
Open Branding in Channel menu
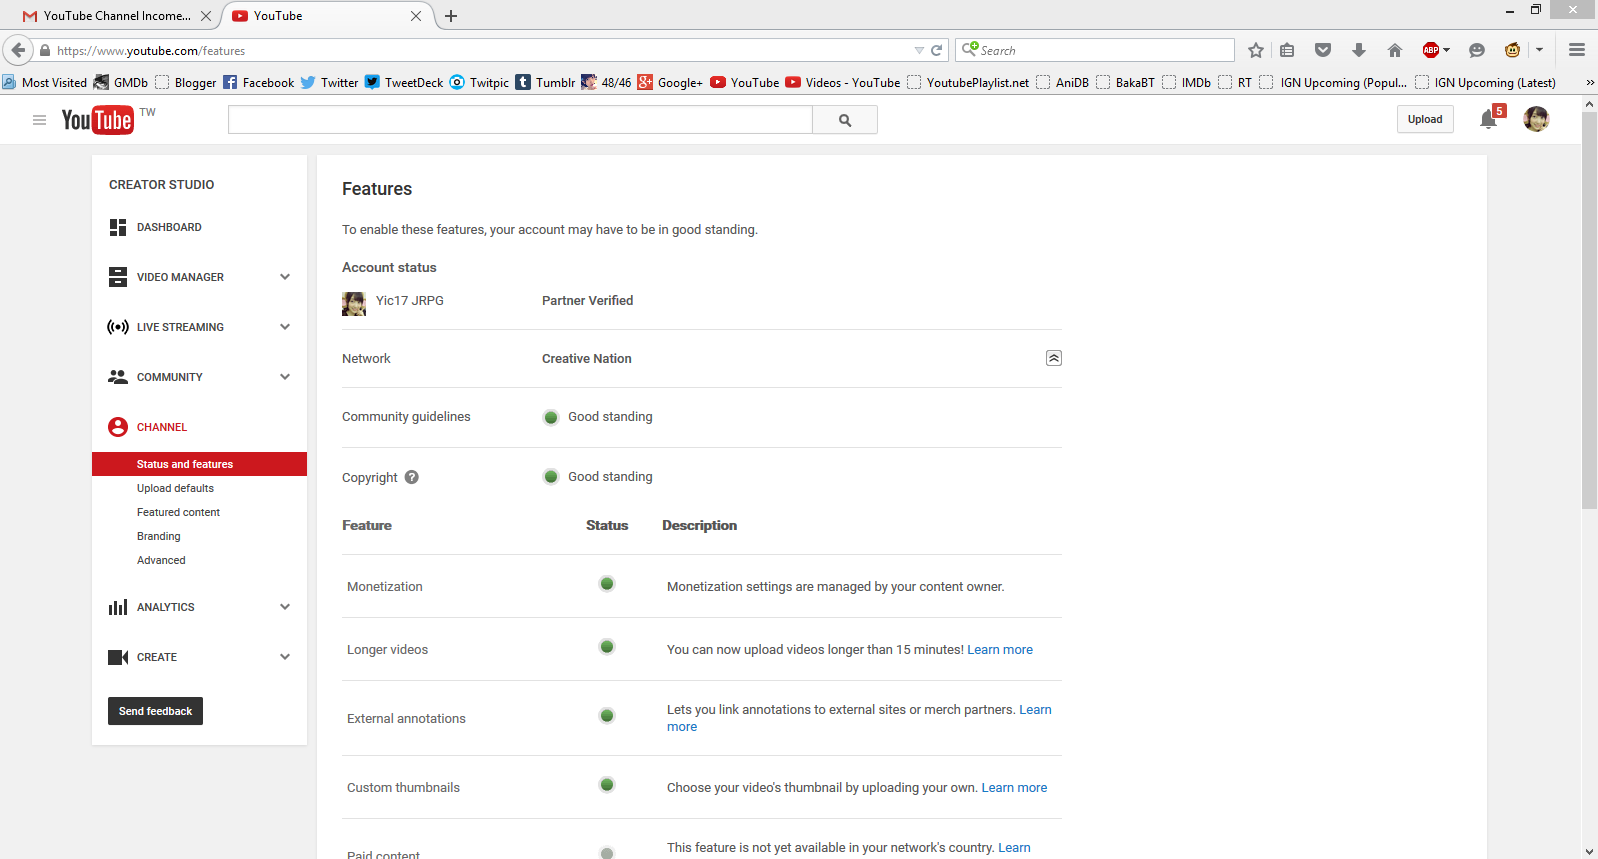pos(159,536)
